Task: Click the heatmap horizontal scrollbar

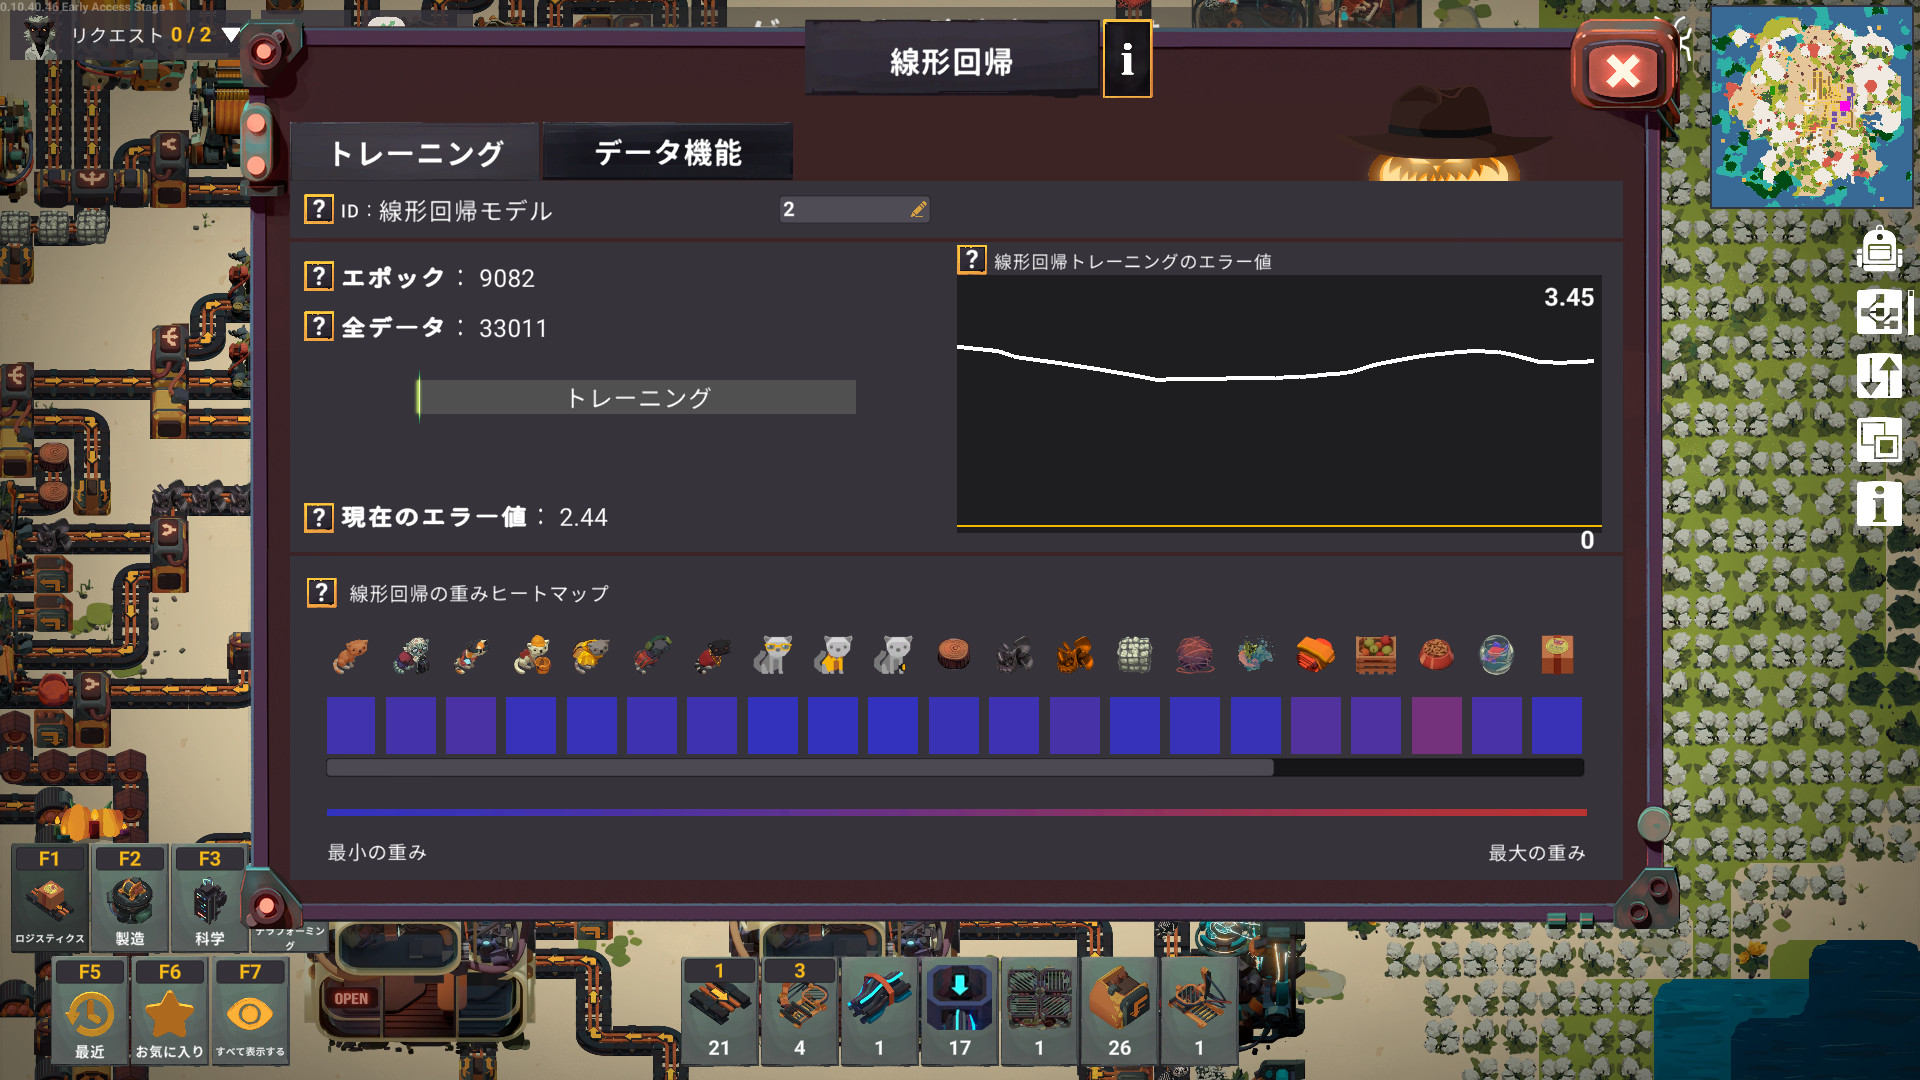Action: [x=800, y=768]
